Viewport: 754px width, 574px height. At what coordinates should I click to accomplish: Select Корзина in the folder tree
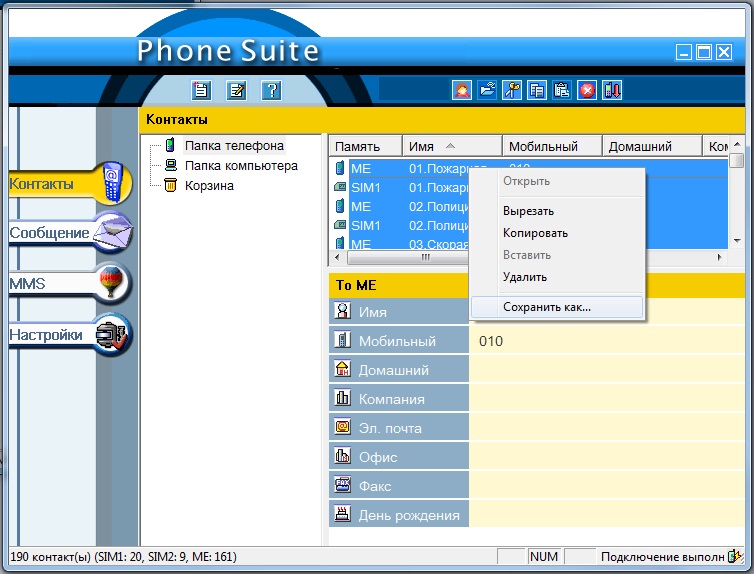pyautogui.click(x=209, y=185)
